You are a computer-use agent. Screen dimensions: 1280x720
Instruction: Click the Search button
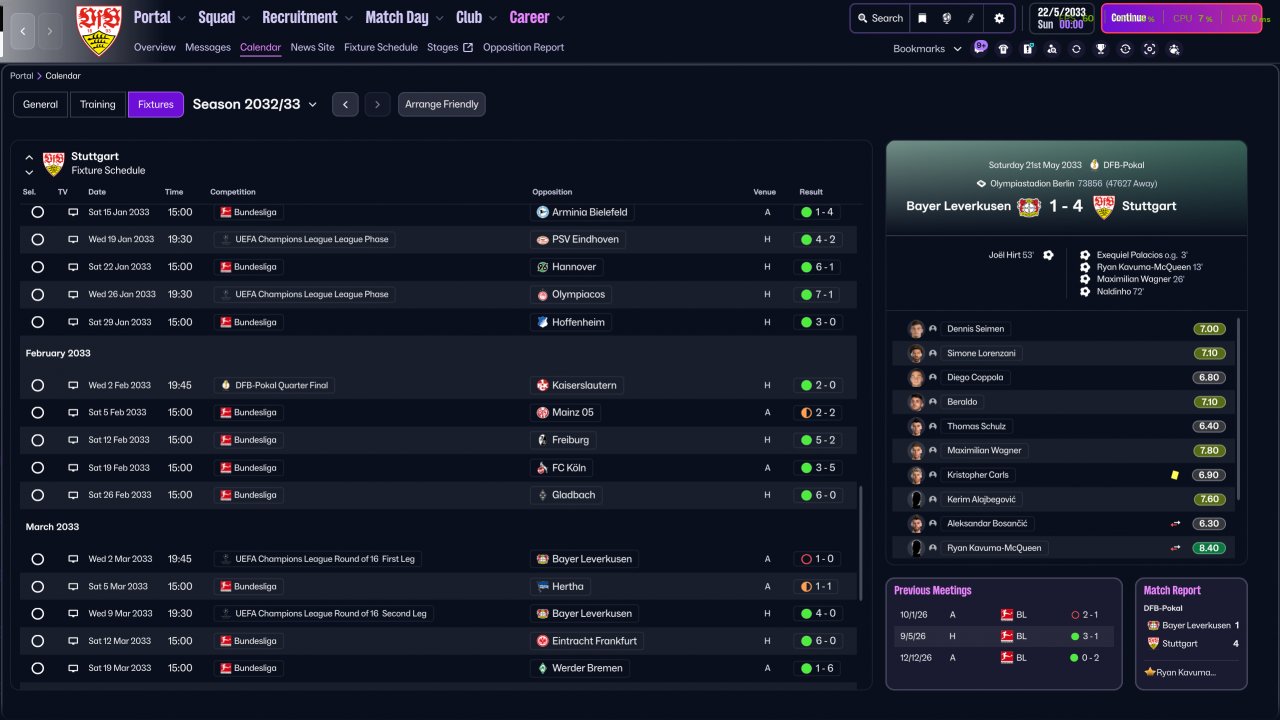point(879,18)
